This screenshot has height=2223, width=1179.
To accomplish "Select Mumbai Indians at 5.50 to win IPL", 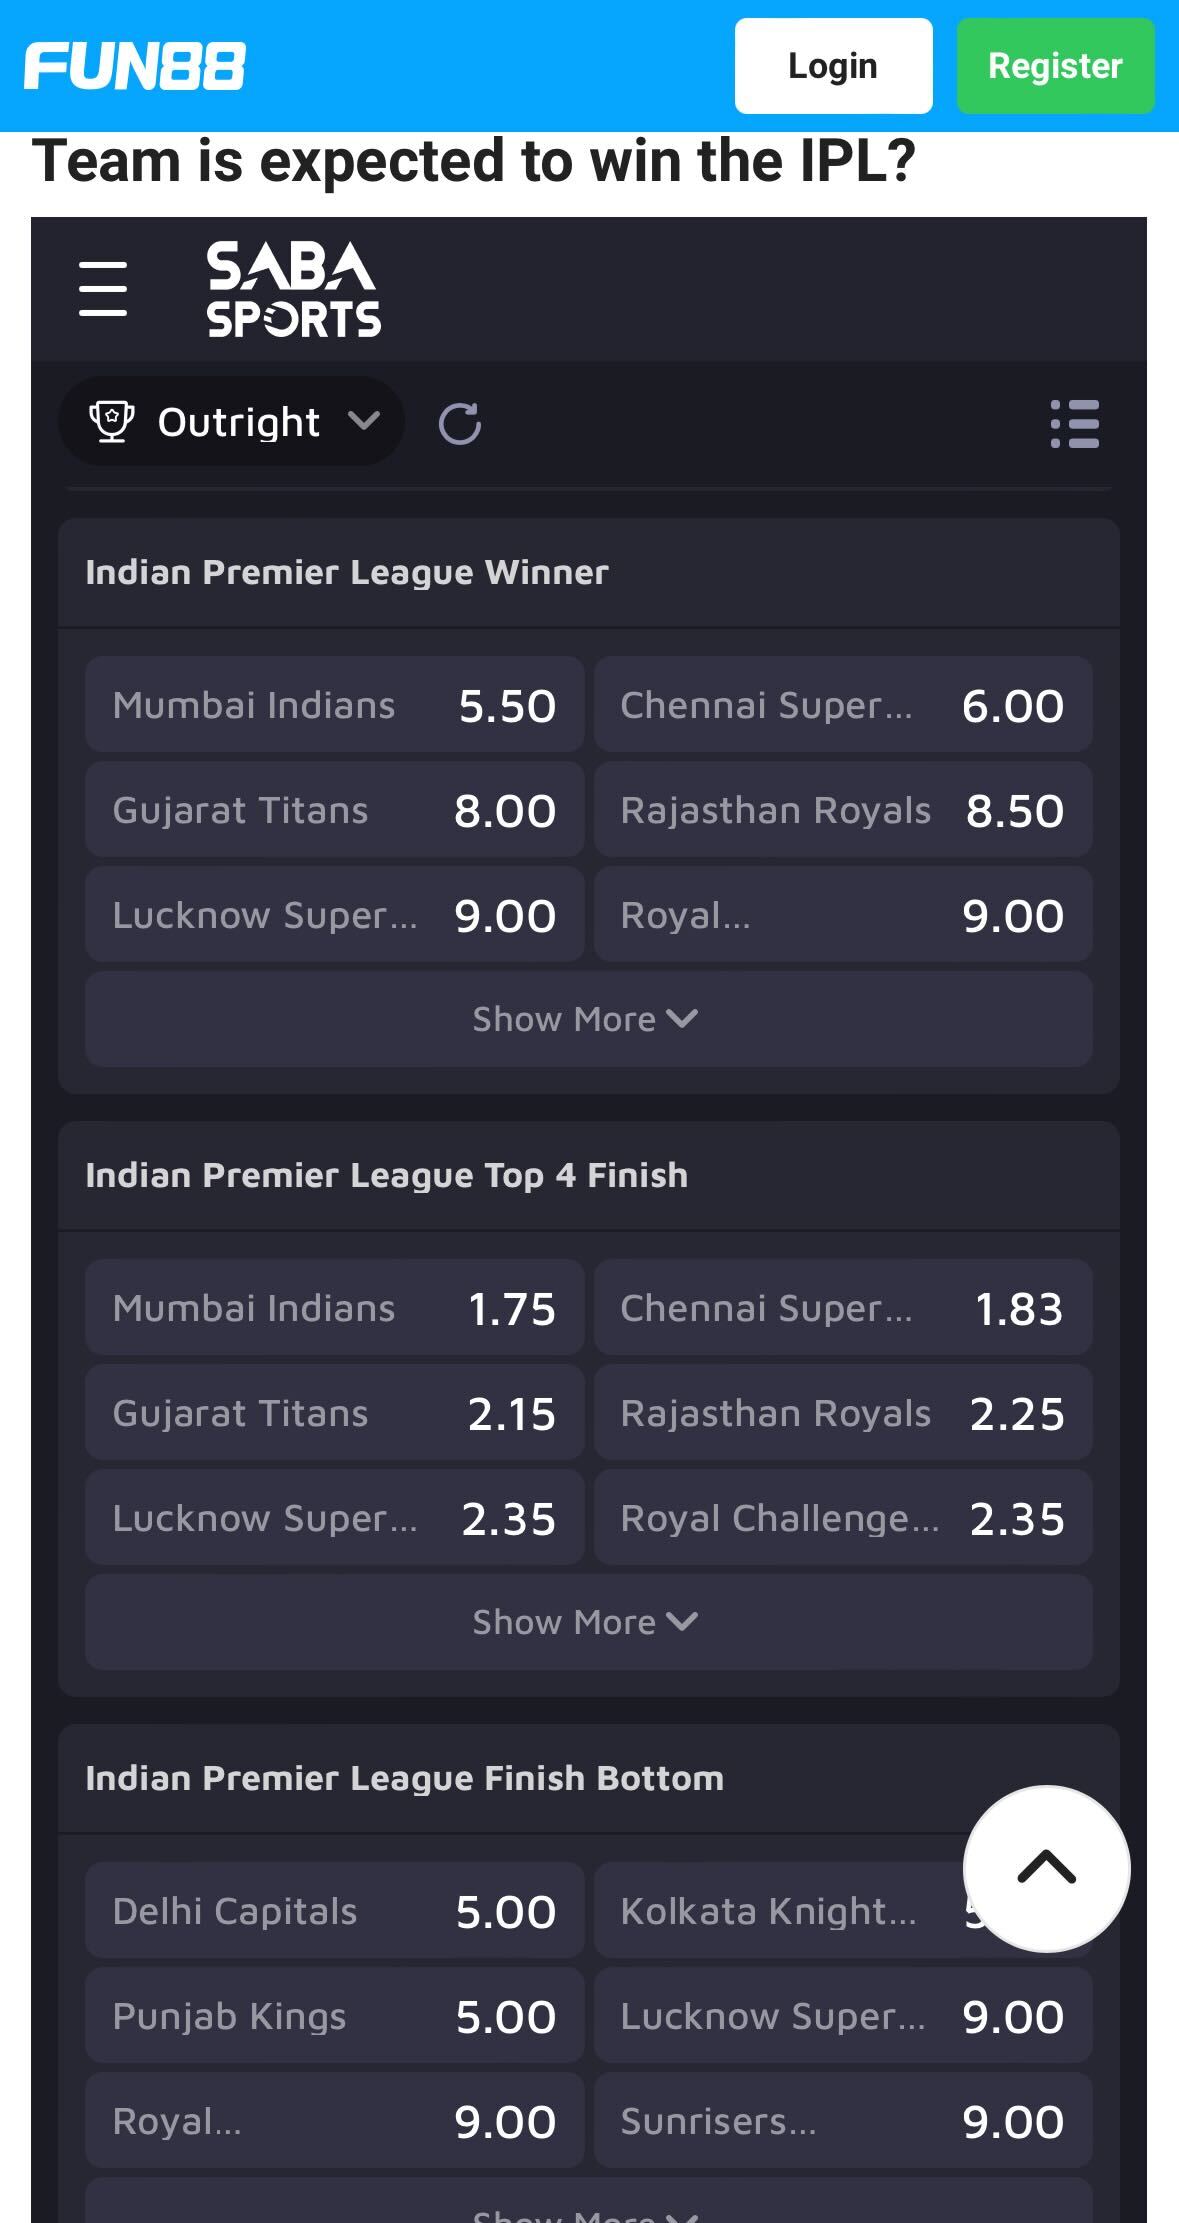I will [333, 704].
